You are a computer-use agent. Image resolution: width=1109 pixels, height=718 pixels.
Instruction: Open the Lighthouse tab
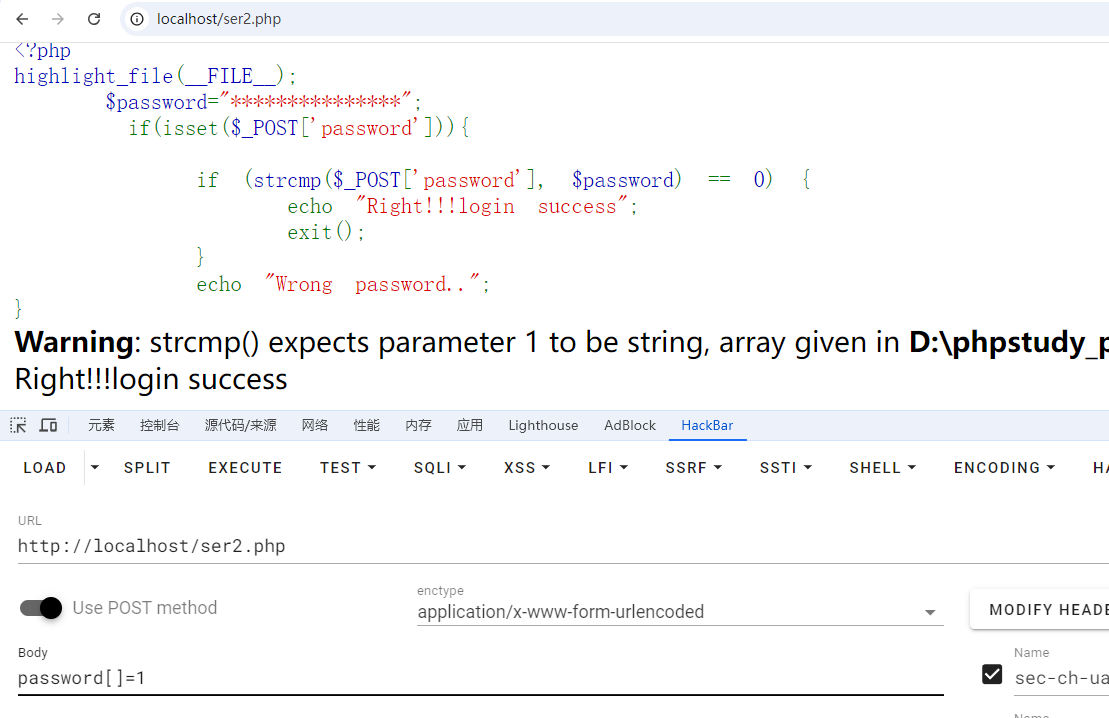click(543, 425)
